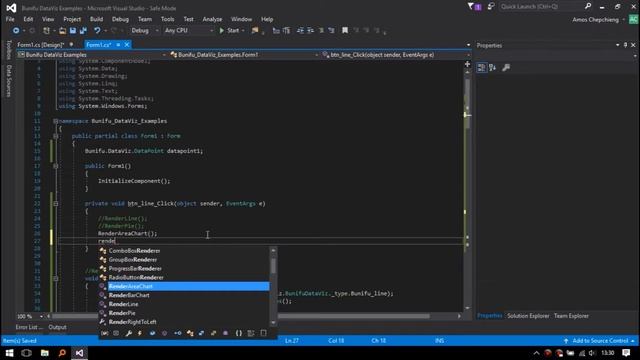Screen dimensions: 640x360
Task: Toggle the snippet filter at IntelliSense bar end
Action: point(264,333)
